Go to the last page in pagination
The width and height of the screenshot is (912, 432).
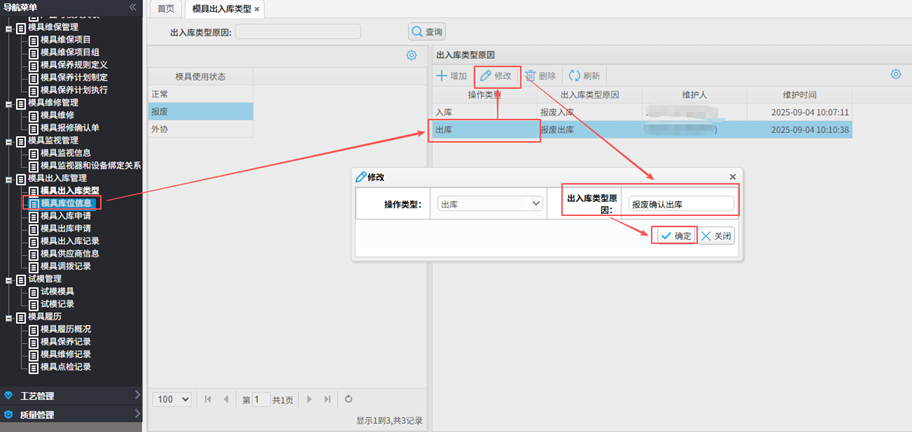point(327,399)
